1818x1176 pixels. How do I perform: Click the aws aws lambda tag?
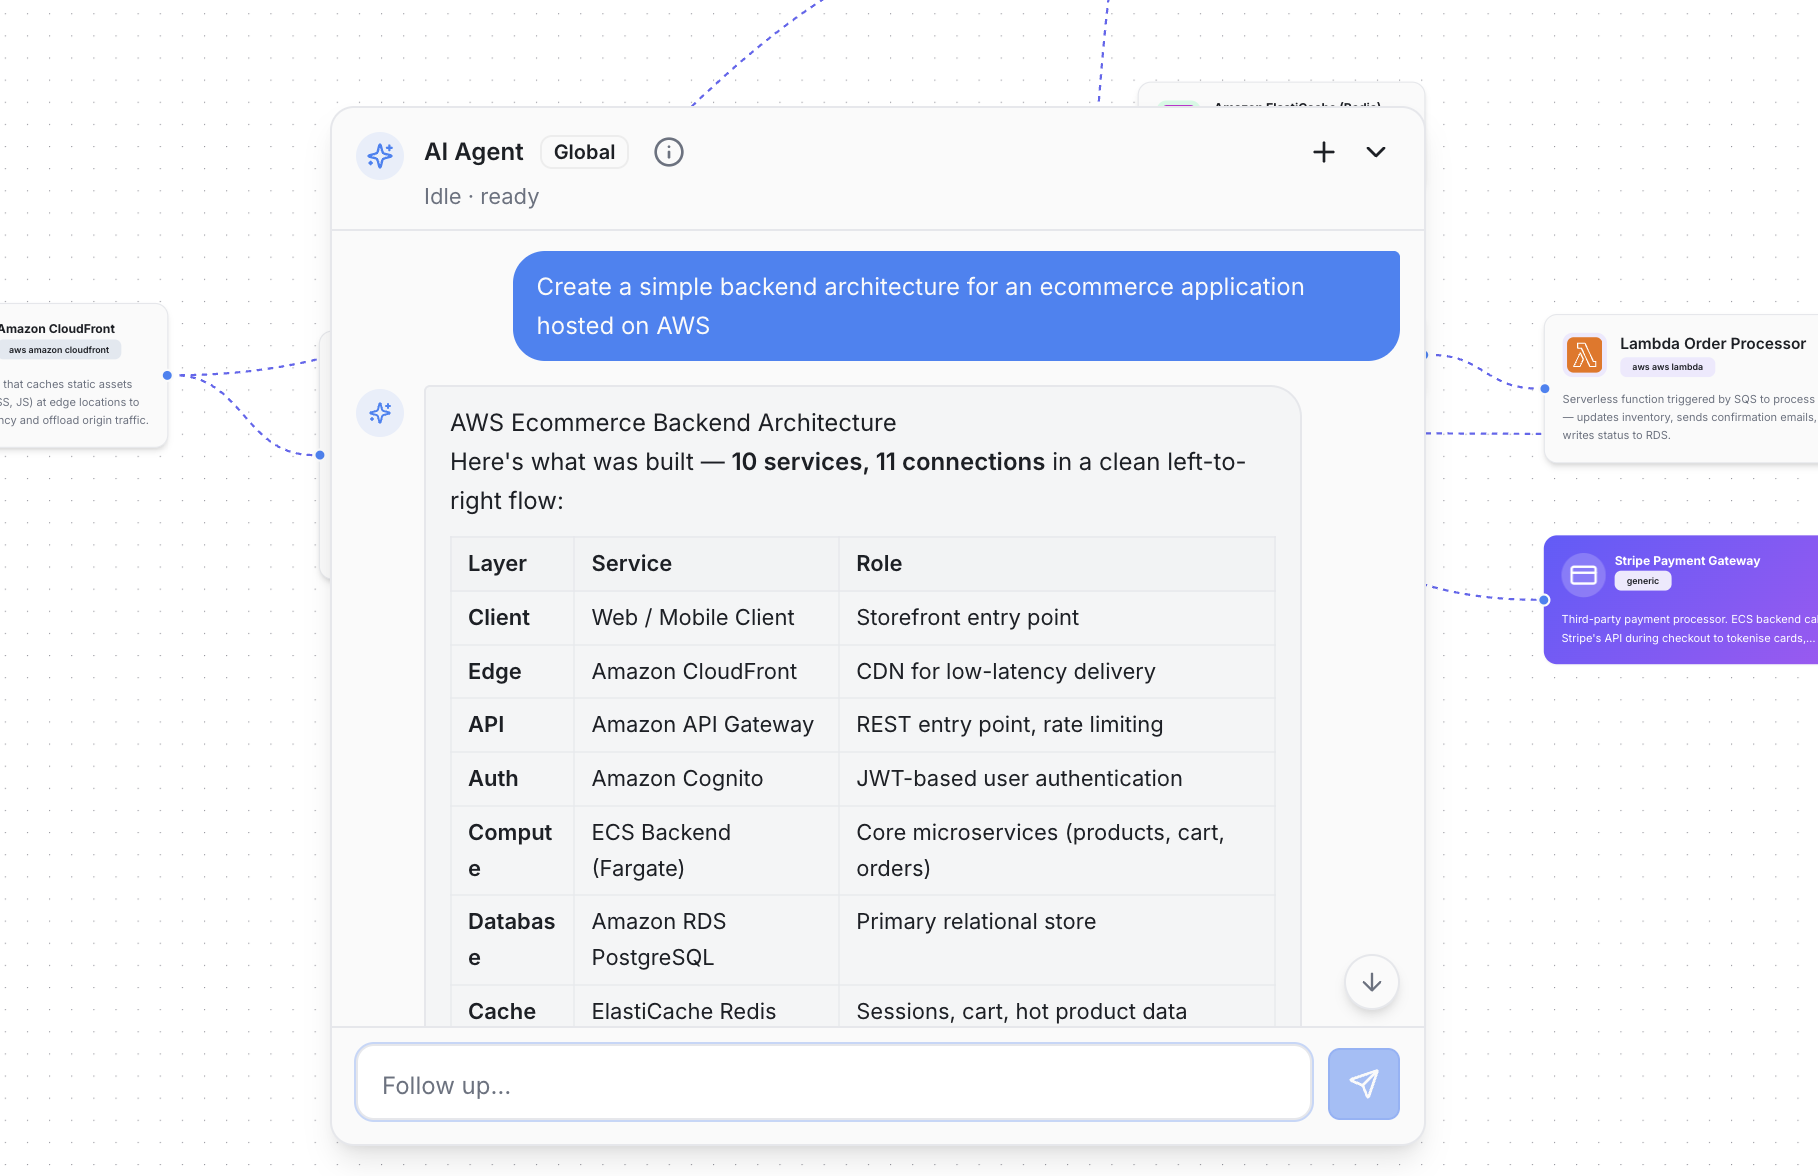click(1667, 367)
